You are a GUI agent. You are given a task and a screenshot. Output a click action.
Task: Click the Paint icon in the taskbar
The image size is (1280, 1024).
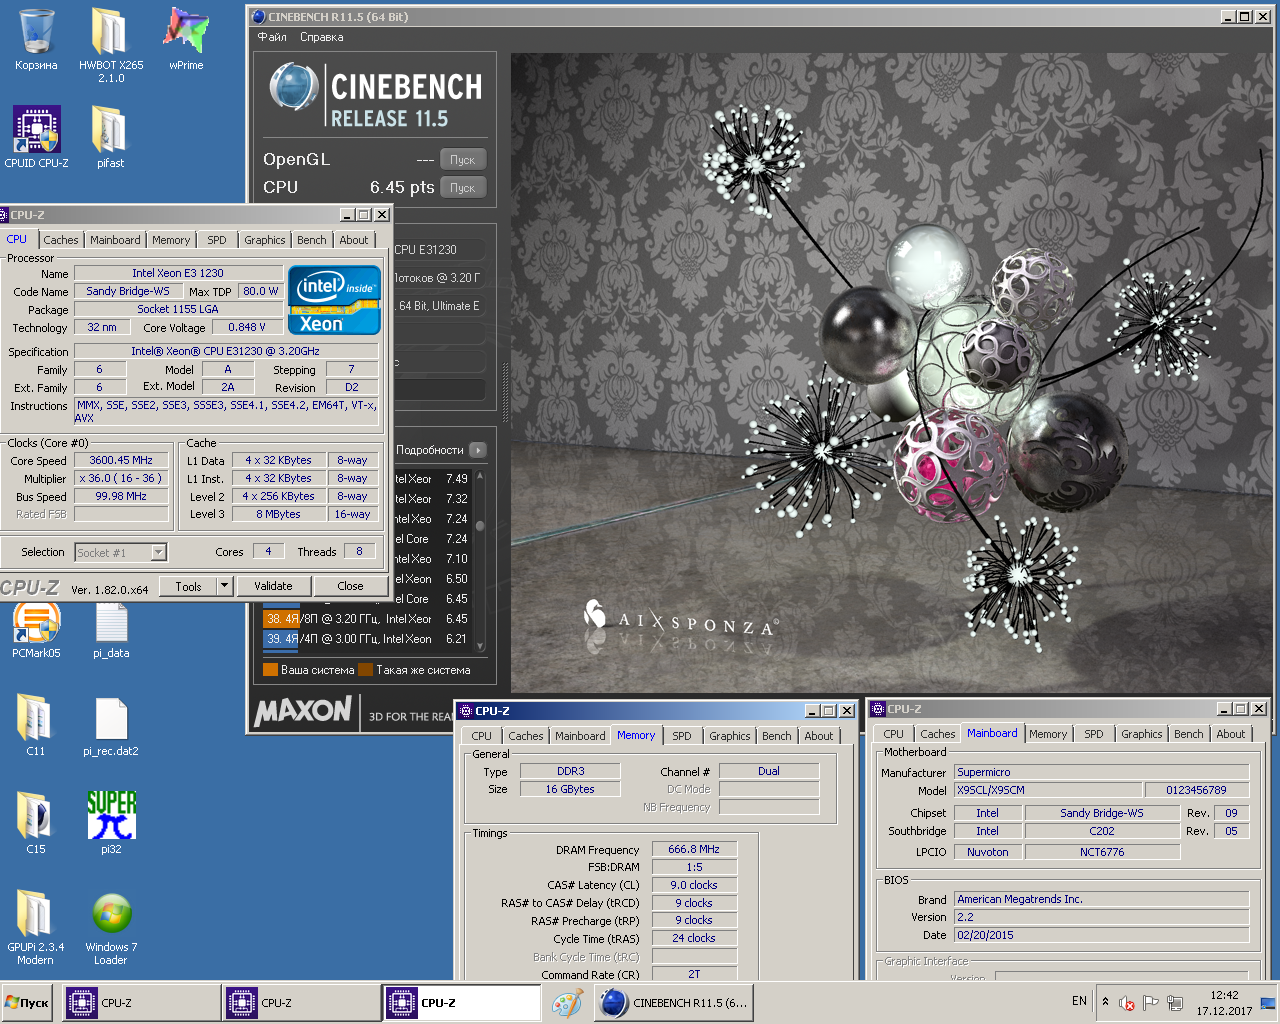(x=567, y=1002)
